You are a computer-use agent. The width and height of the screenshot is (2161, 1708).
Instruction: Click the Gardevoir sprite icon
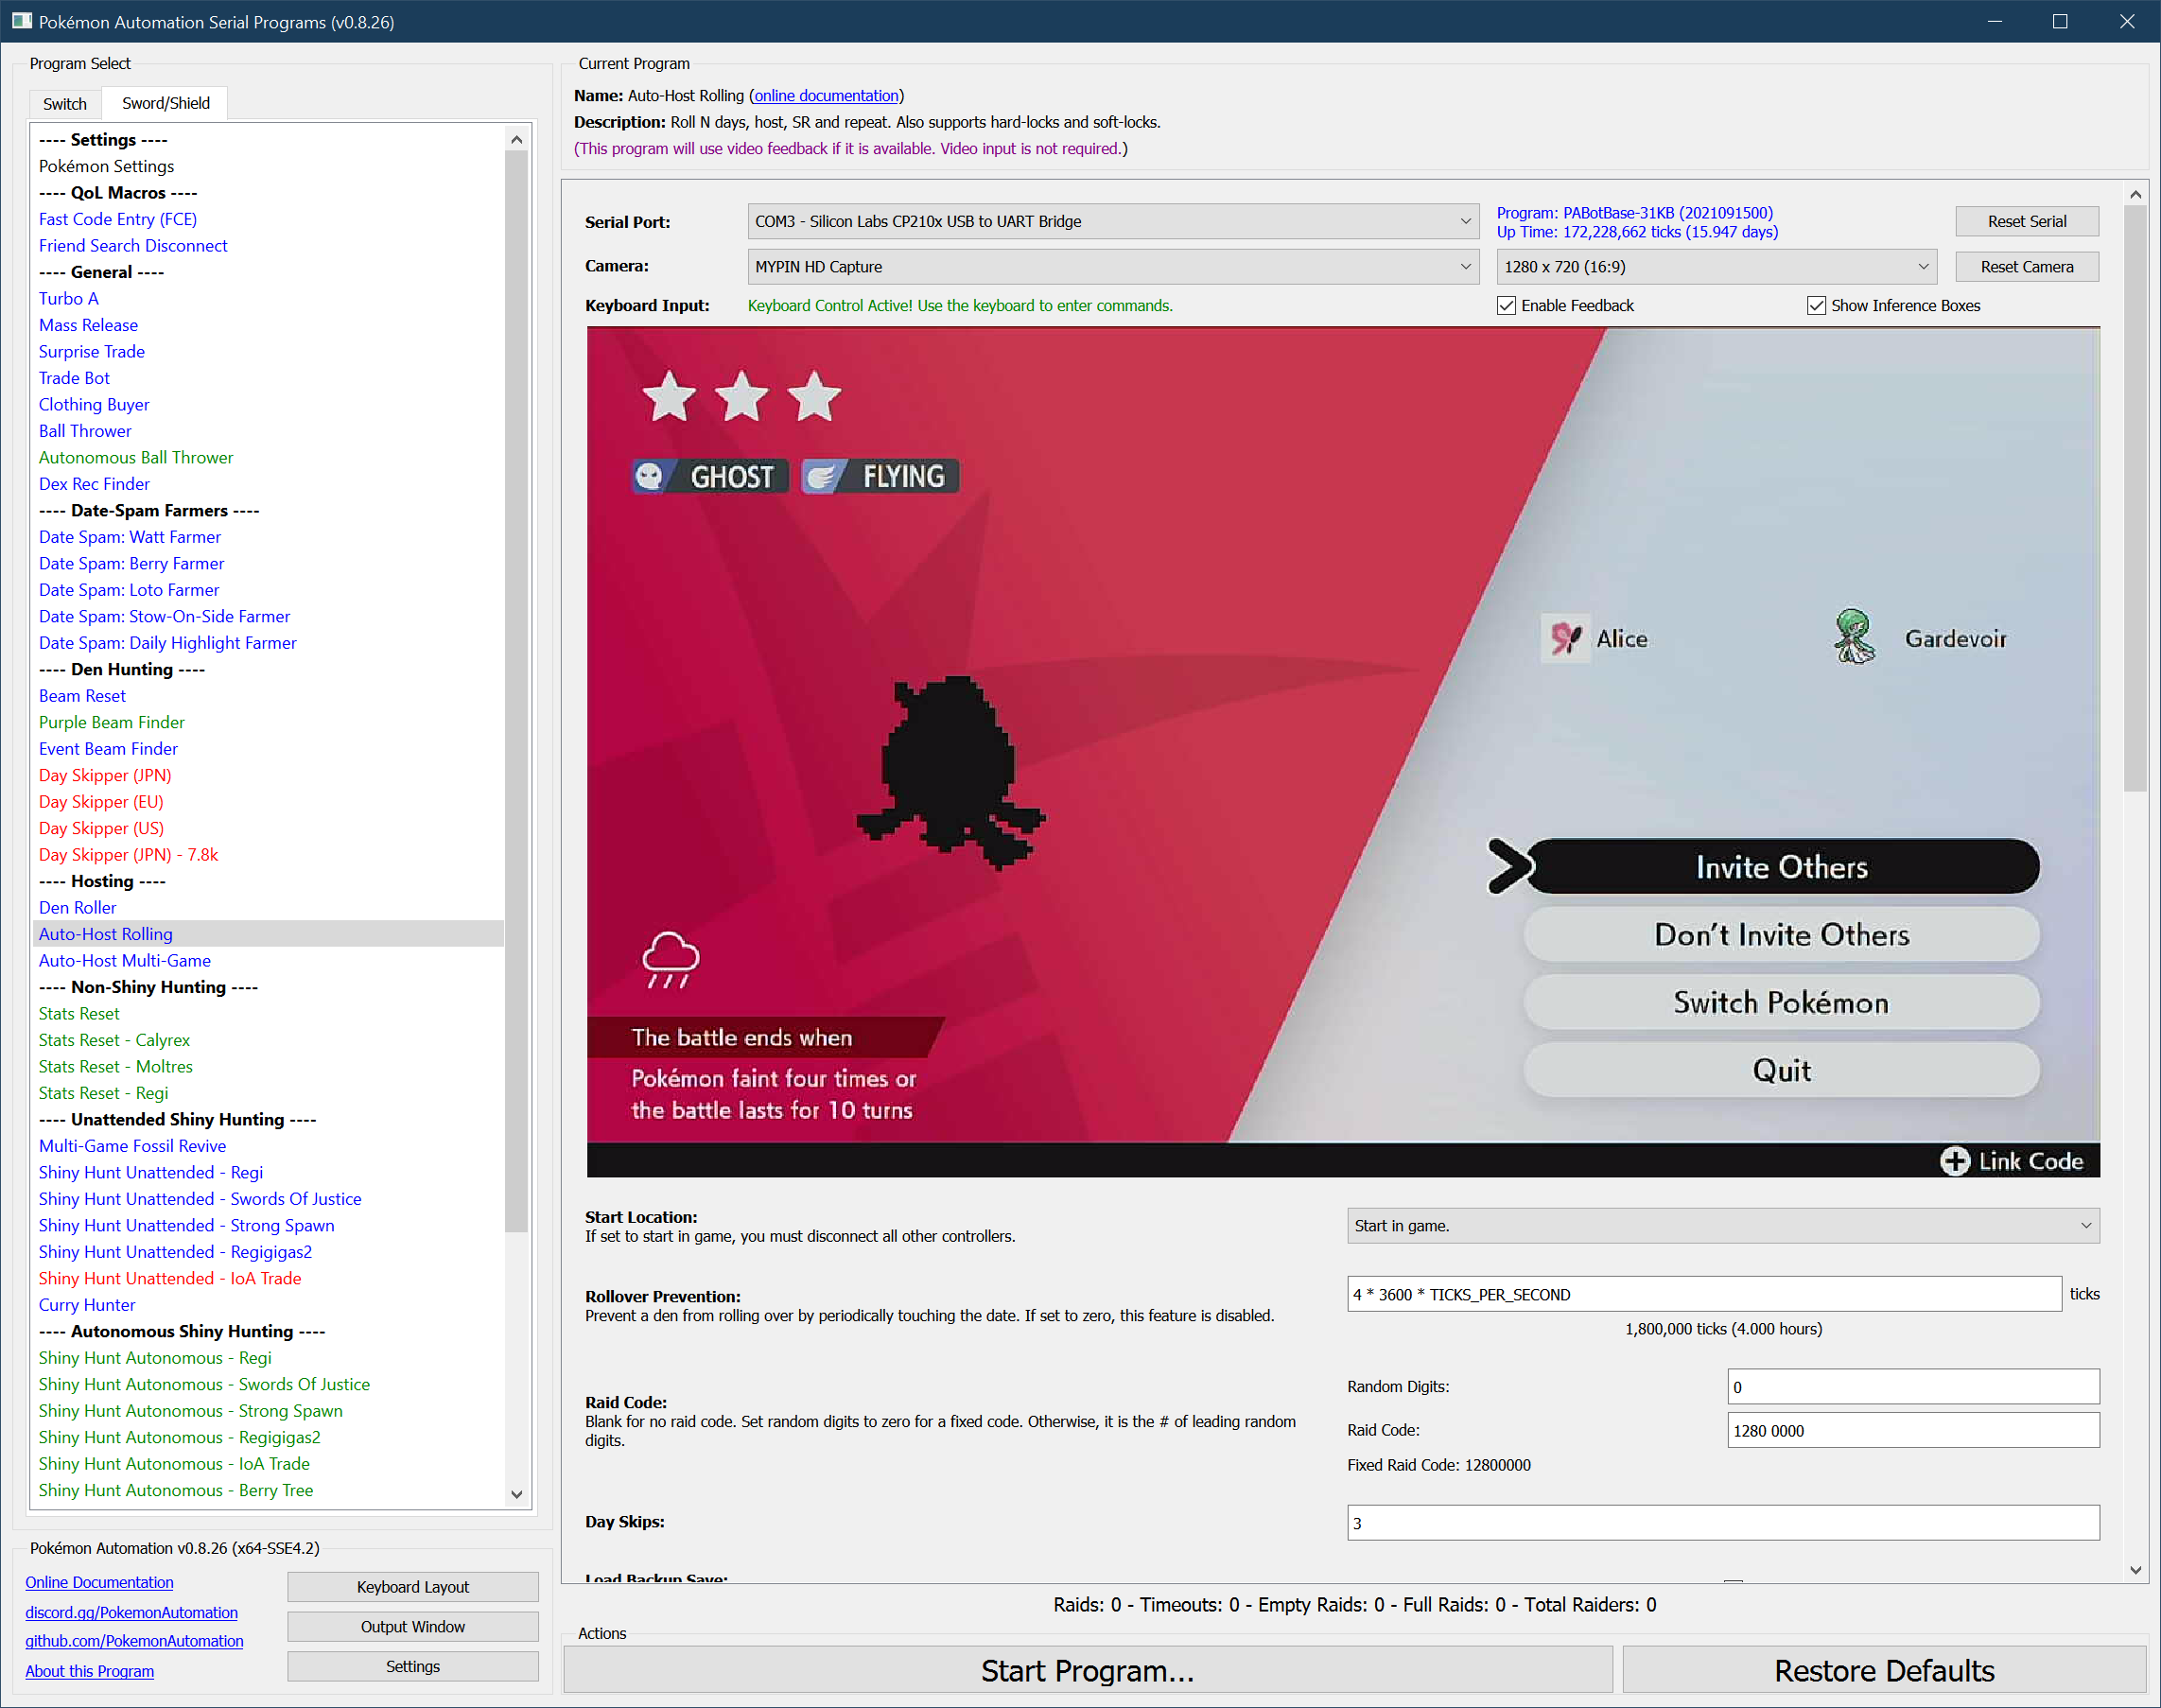coord(1853,637)
